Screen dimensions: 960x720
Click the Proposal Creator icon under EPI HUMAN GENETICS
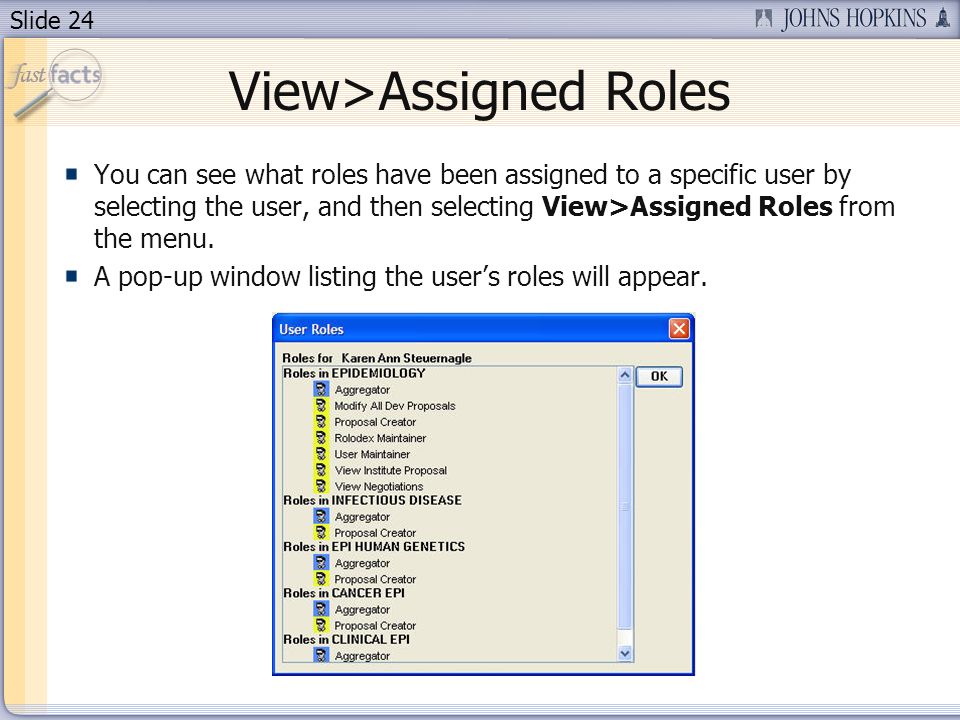(x=321, y=579)
